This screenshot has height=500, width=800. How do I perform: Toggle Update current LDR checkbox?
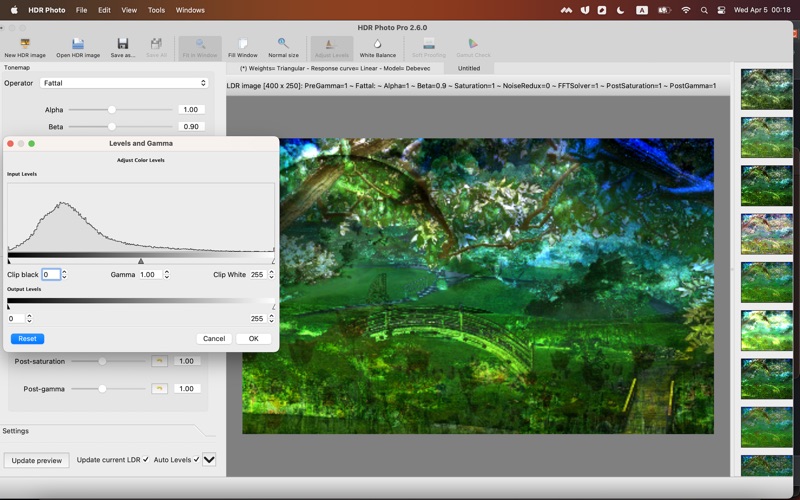pyautogui.click(x=145, y=460)
